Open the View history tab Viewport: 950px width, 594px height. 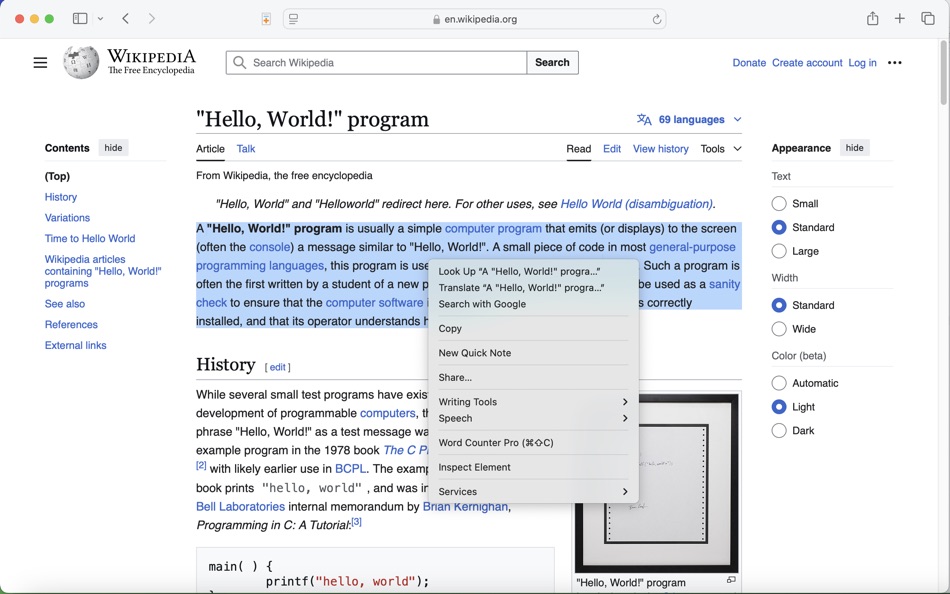(x=660, y=148)
